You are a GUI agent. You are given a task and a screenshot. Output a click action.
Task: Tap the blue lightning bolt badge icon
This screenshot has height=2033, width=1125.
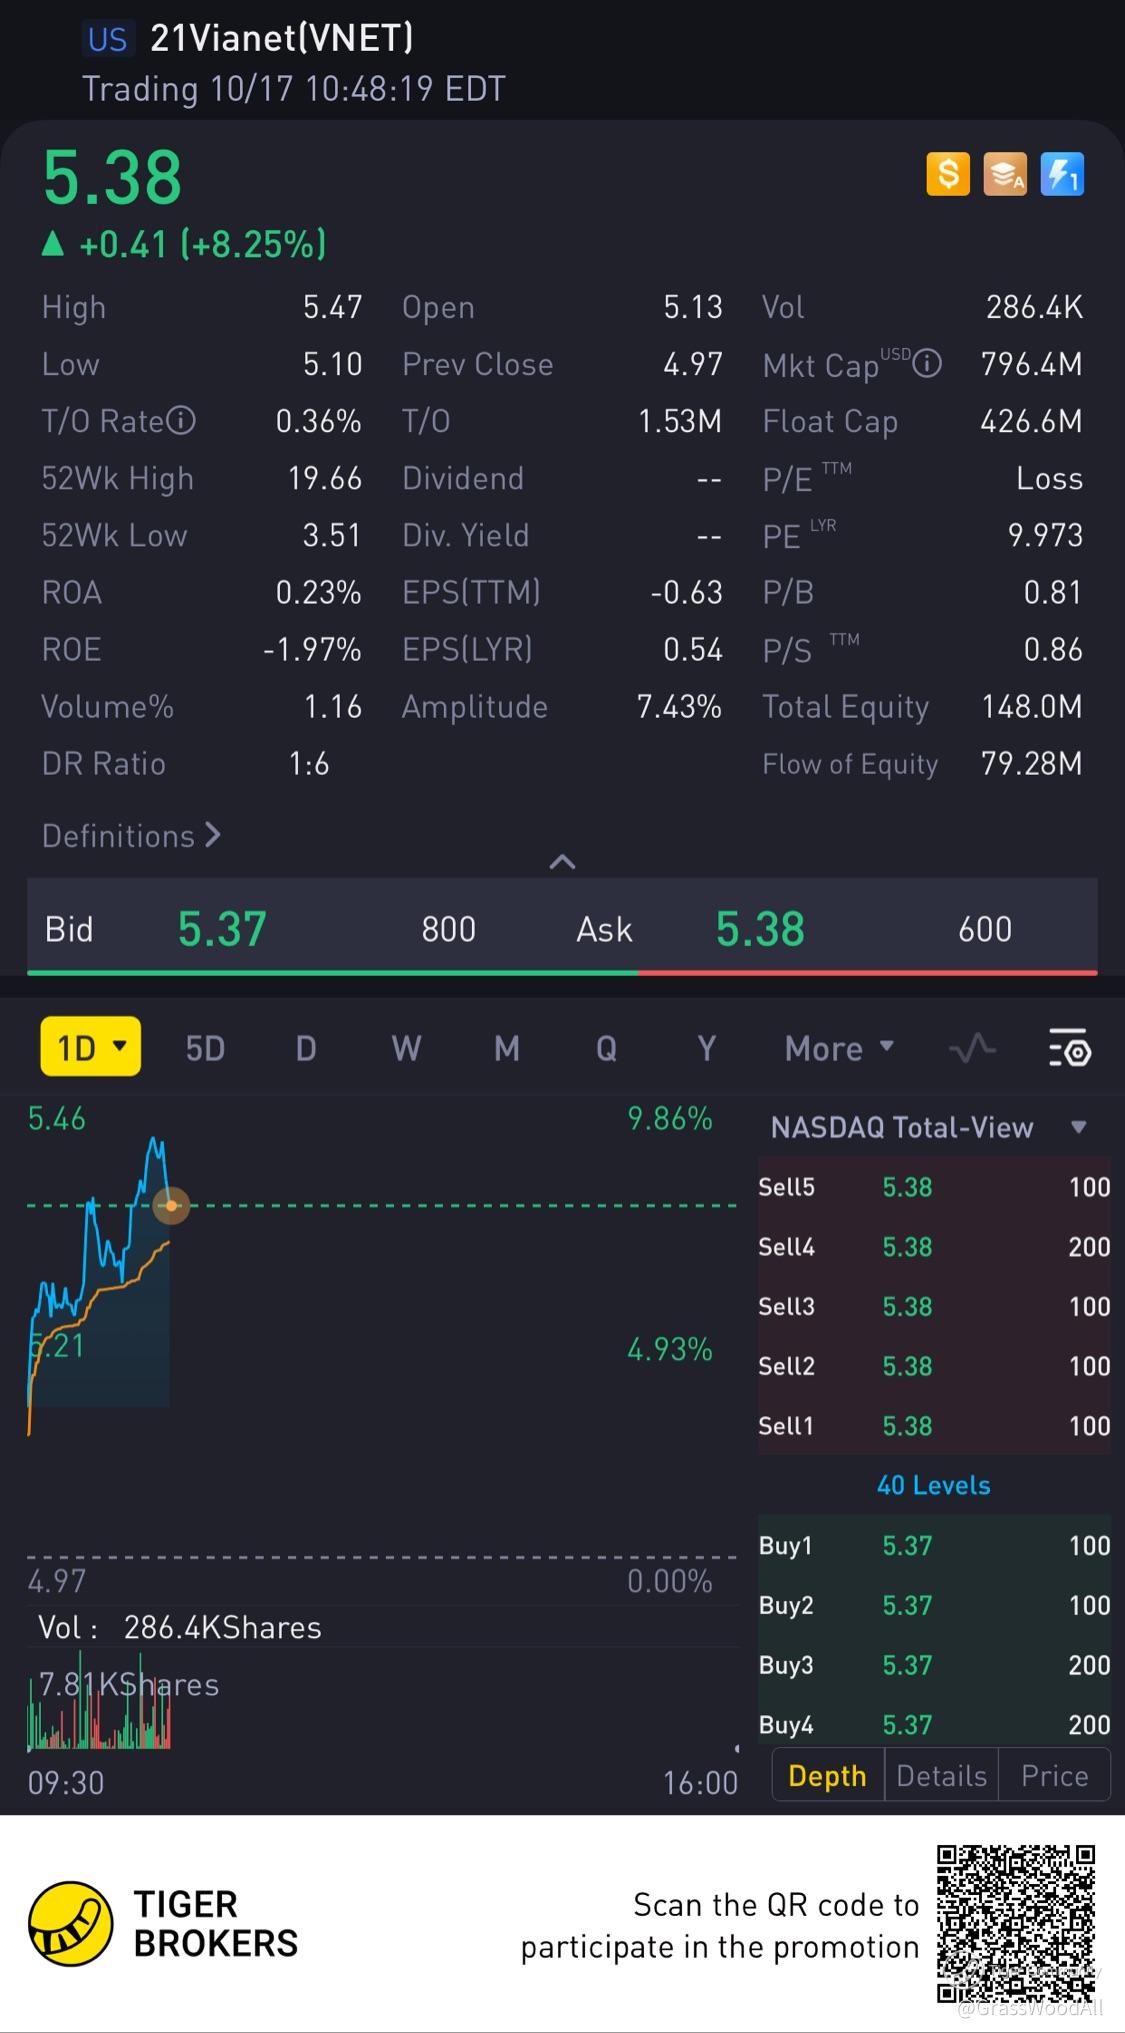[1062, 174]
